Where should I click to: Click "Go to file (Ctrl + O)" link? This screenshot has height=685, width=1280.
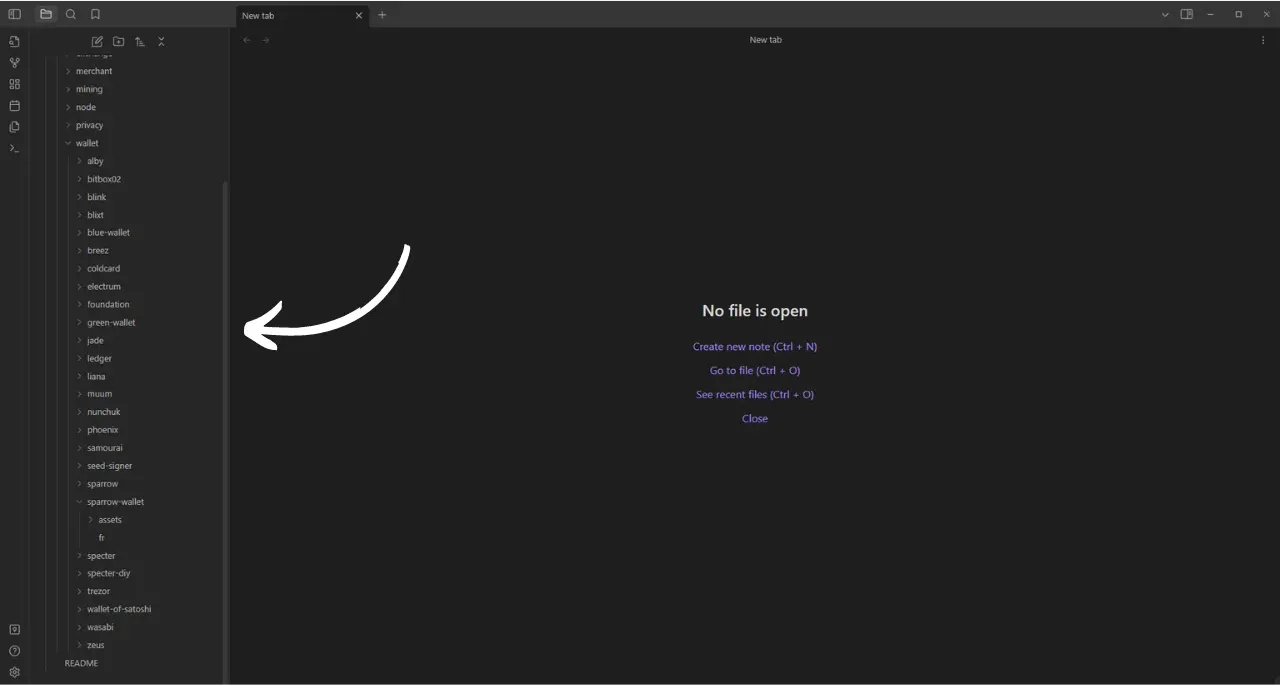click(x=754, y=371)
